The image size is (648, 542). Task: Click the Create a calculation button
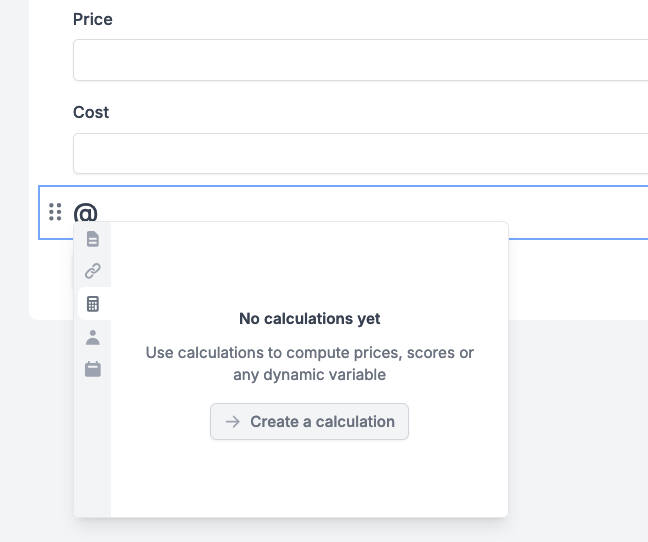[310, 422]
